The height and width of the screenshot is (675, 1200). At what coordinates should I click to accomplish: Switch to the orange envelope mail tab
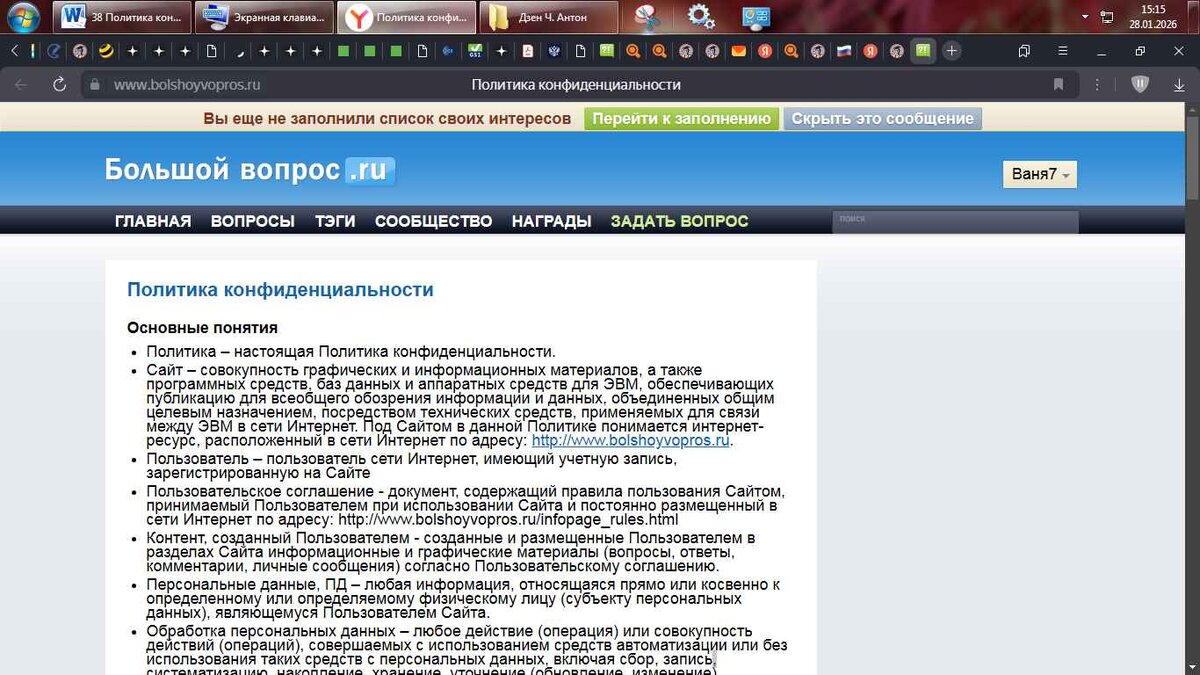(738, 51)
